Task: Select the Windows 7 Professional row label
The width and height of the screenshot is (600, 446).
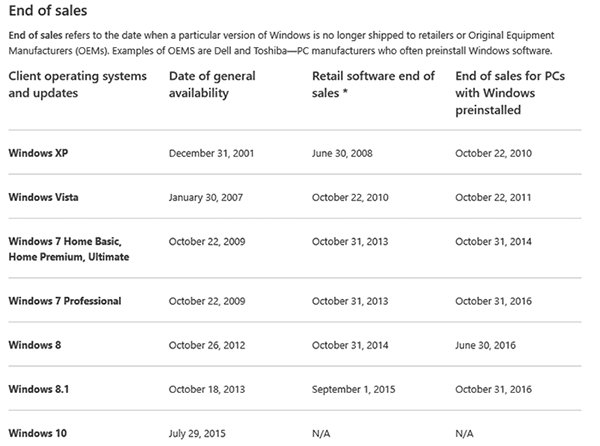Action: pyautogui.click(x=65, y=301)
